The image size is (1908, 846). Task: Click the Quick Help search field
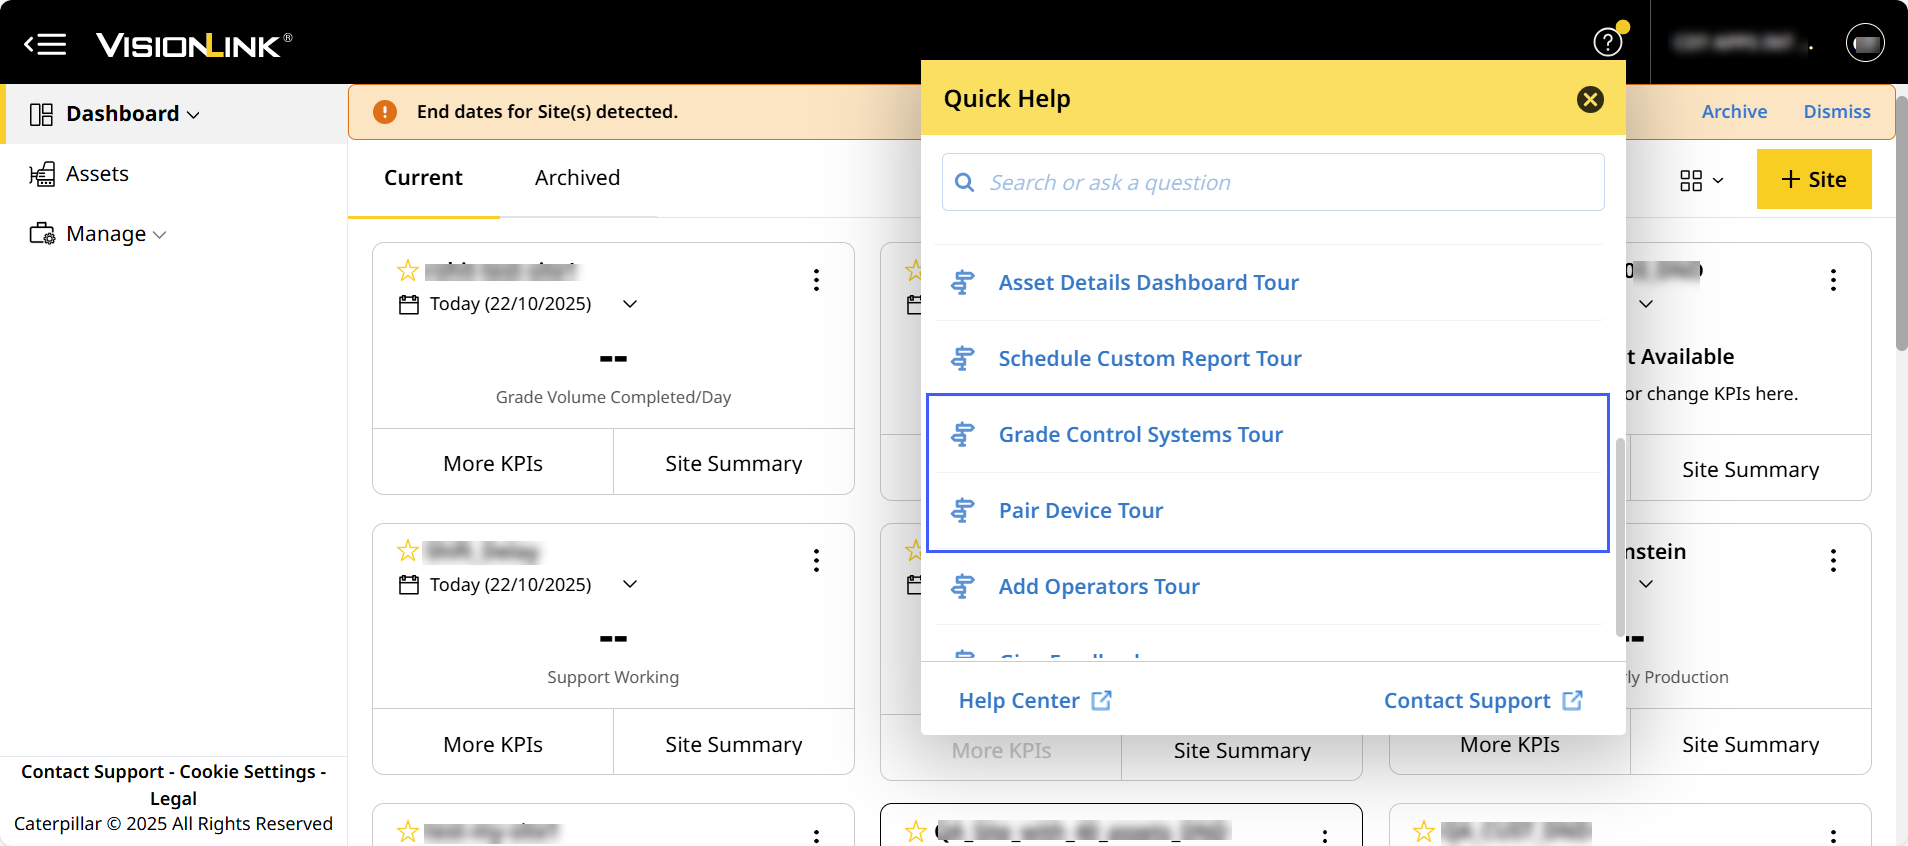click(x=1272, y=182)
